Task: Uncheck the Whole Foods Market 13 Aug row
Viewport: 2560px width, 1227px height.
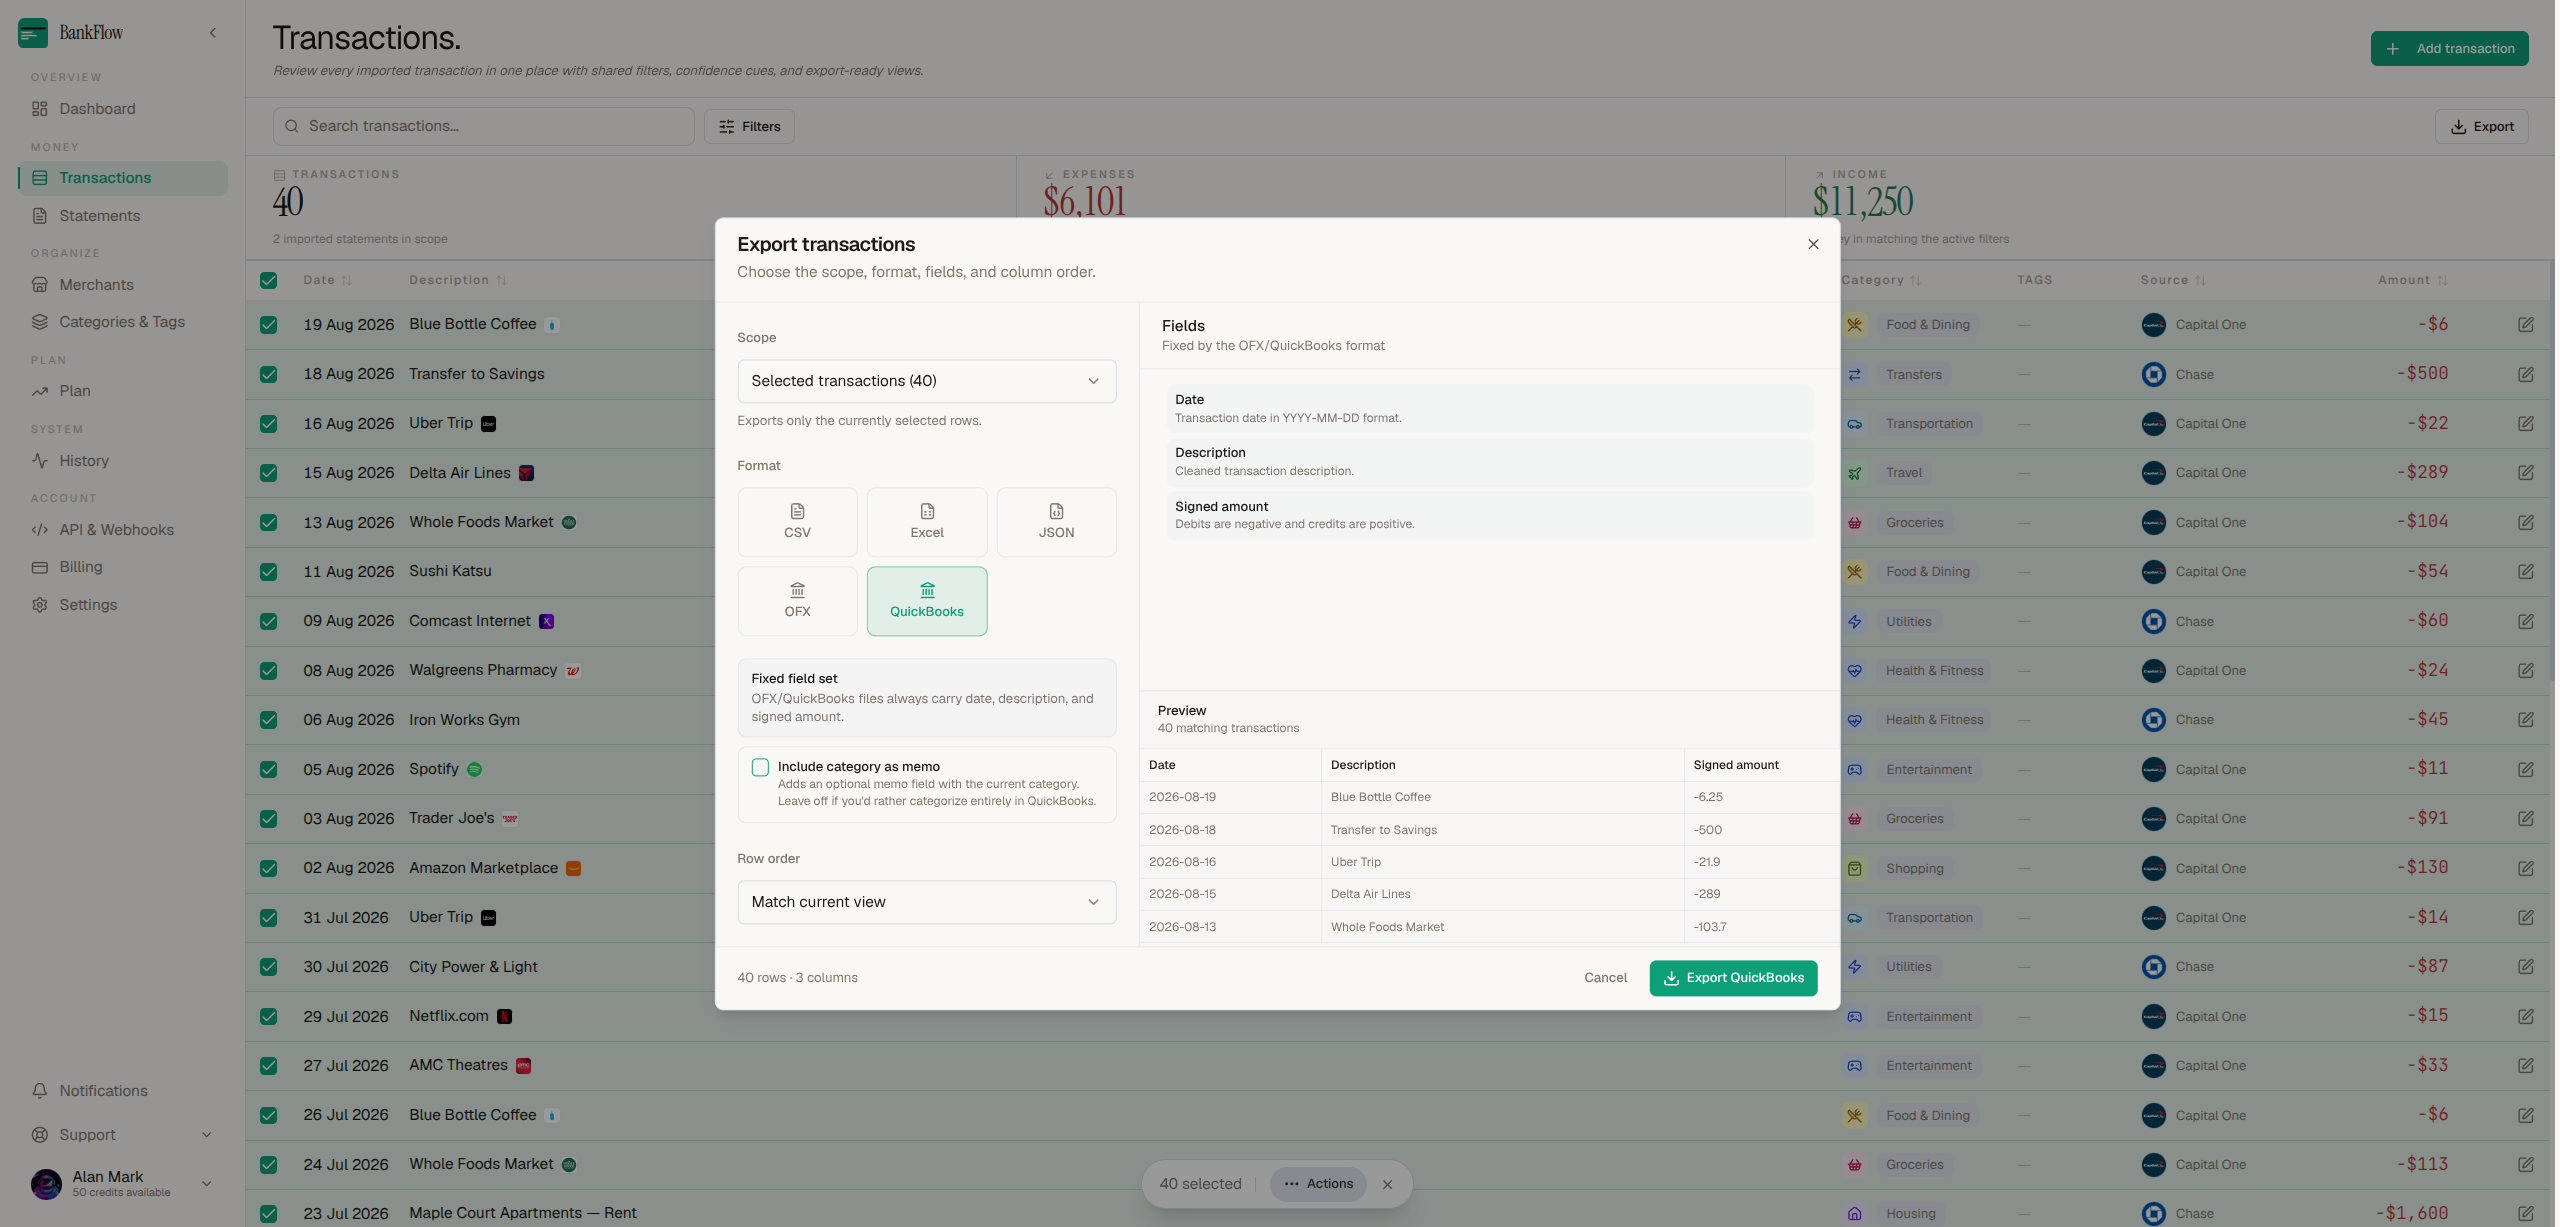Action: pos(268,522)
